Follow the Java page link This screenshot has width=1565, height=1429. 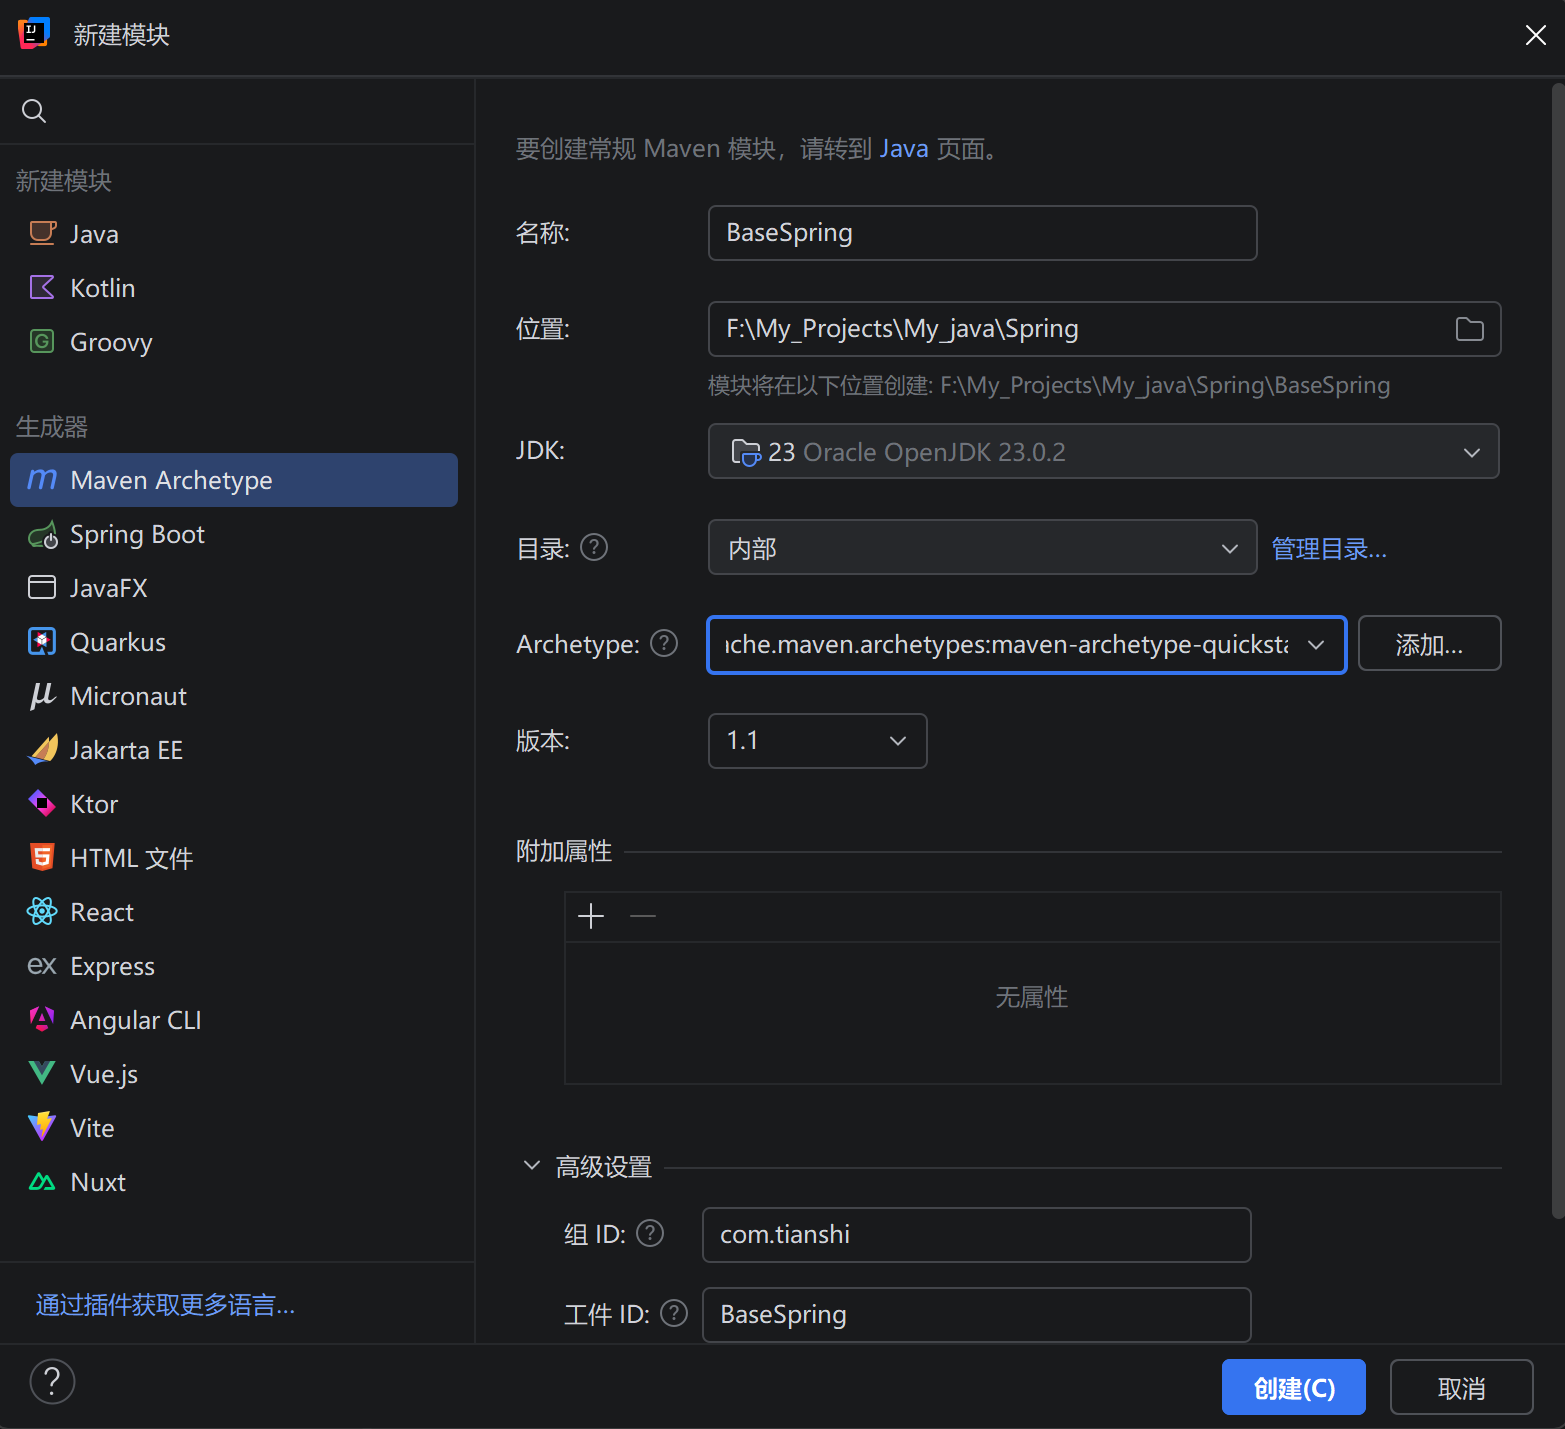click(x=904, y=149)
